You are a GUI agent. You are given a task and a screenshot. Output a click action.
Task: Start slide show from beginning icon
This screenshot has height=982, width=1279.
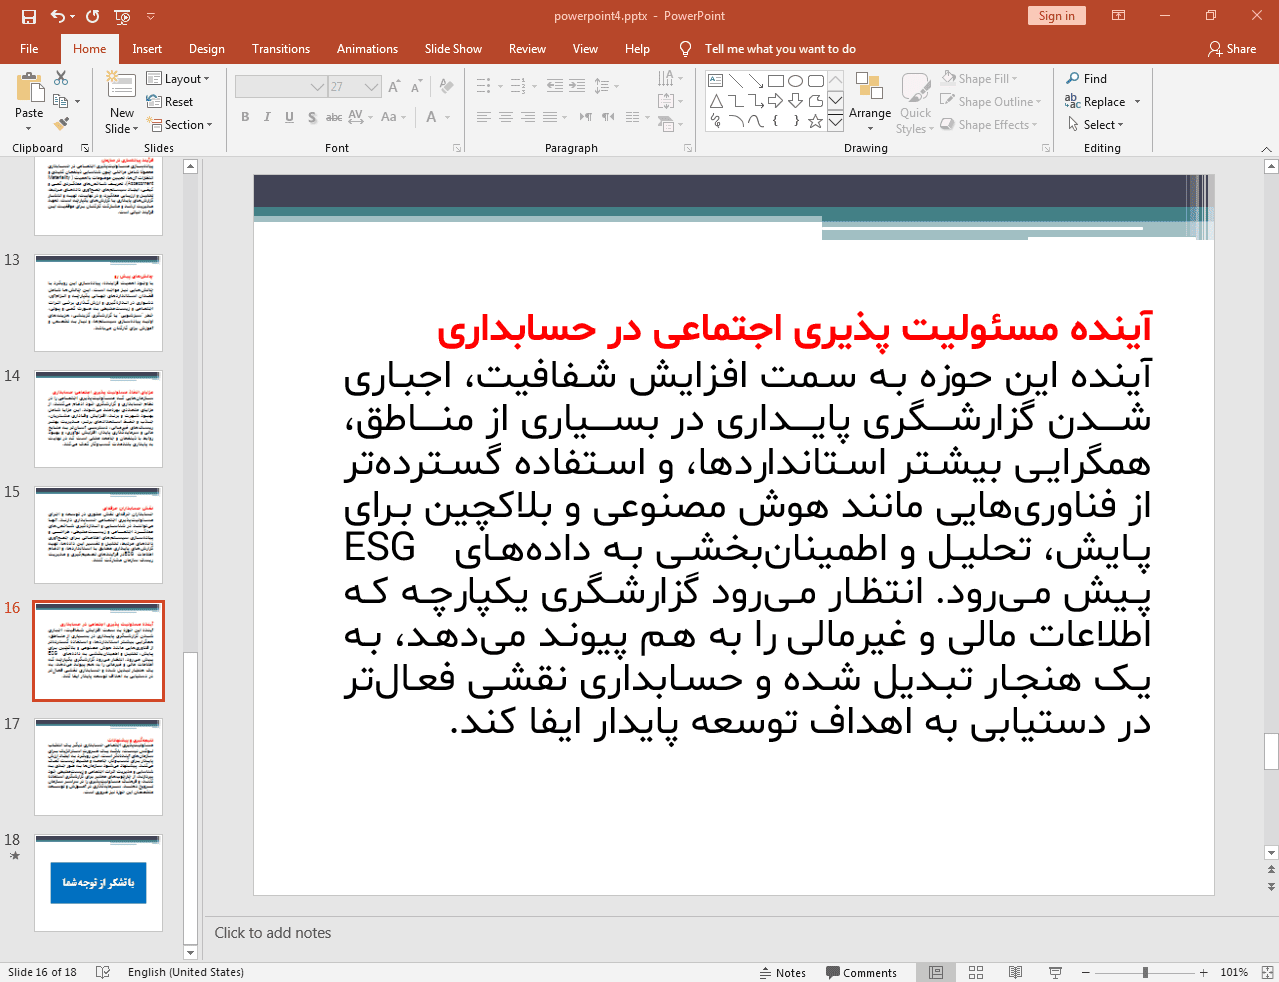pyautogui.click(x=122, y=16)
